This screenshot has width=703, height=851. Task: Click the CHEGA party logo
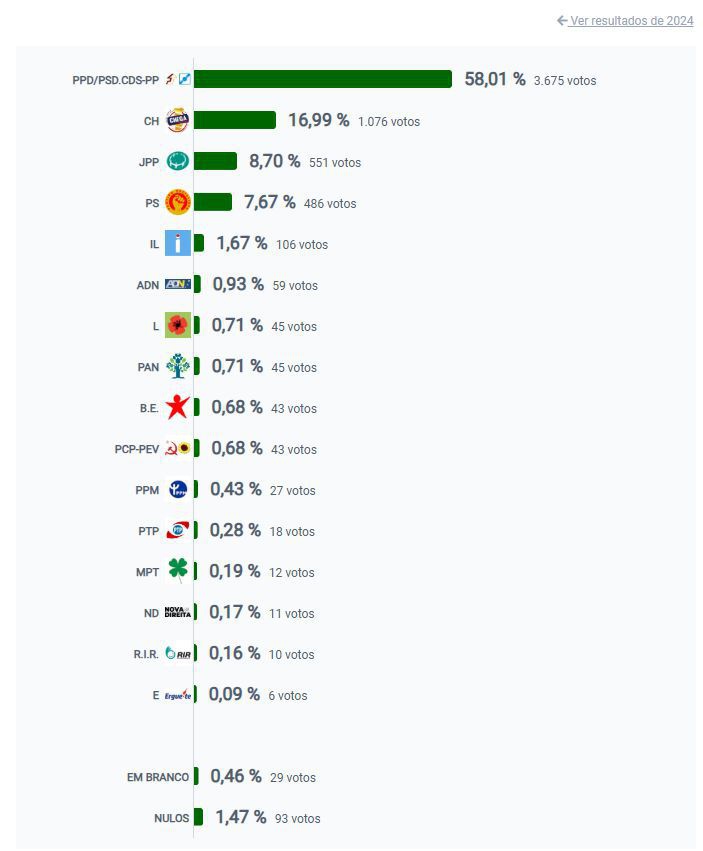pos(177,121)
